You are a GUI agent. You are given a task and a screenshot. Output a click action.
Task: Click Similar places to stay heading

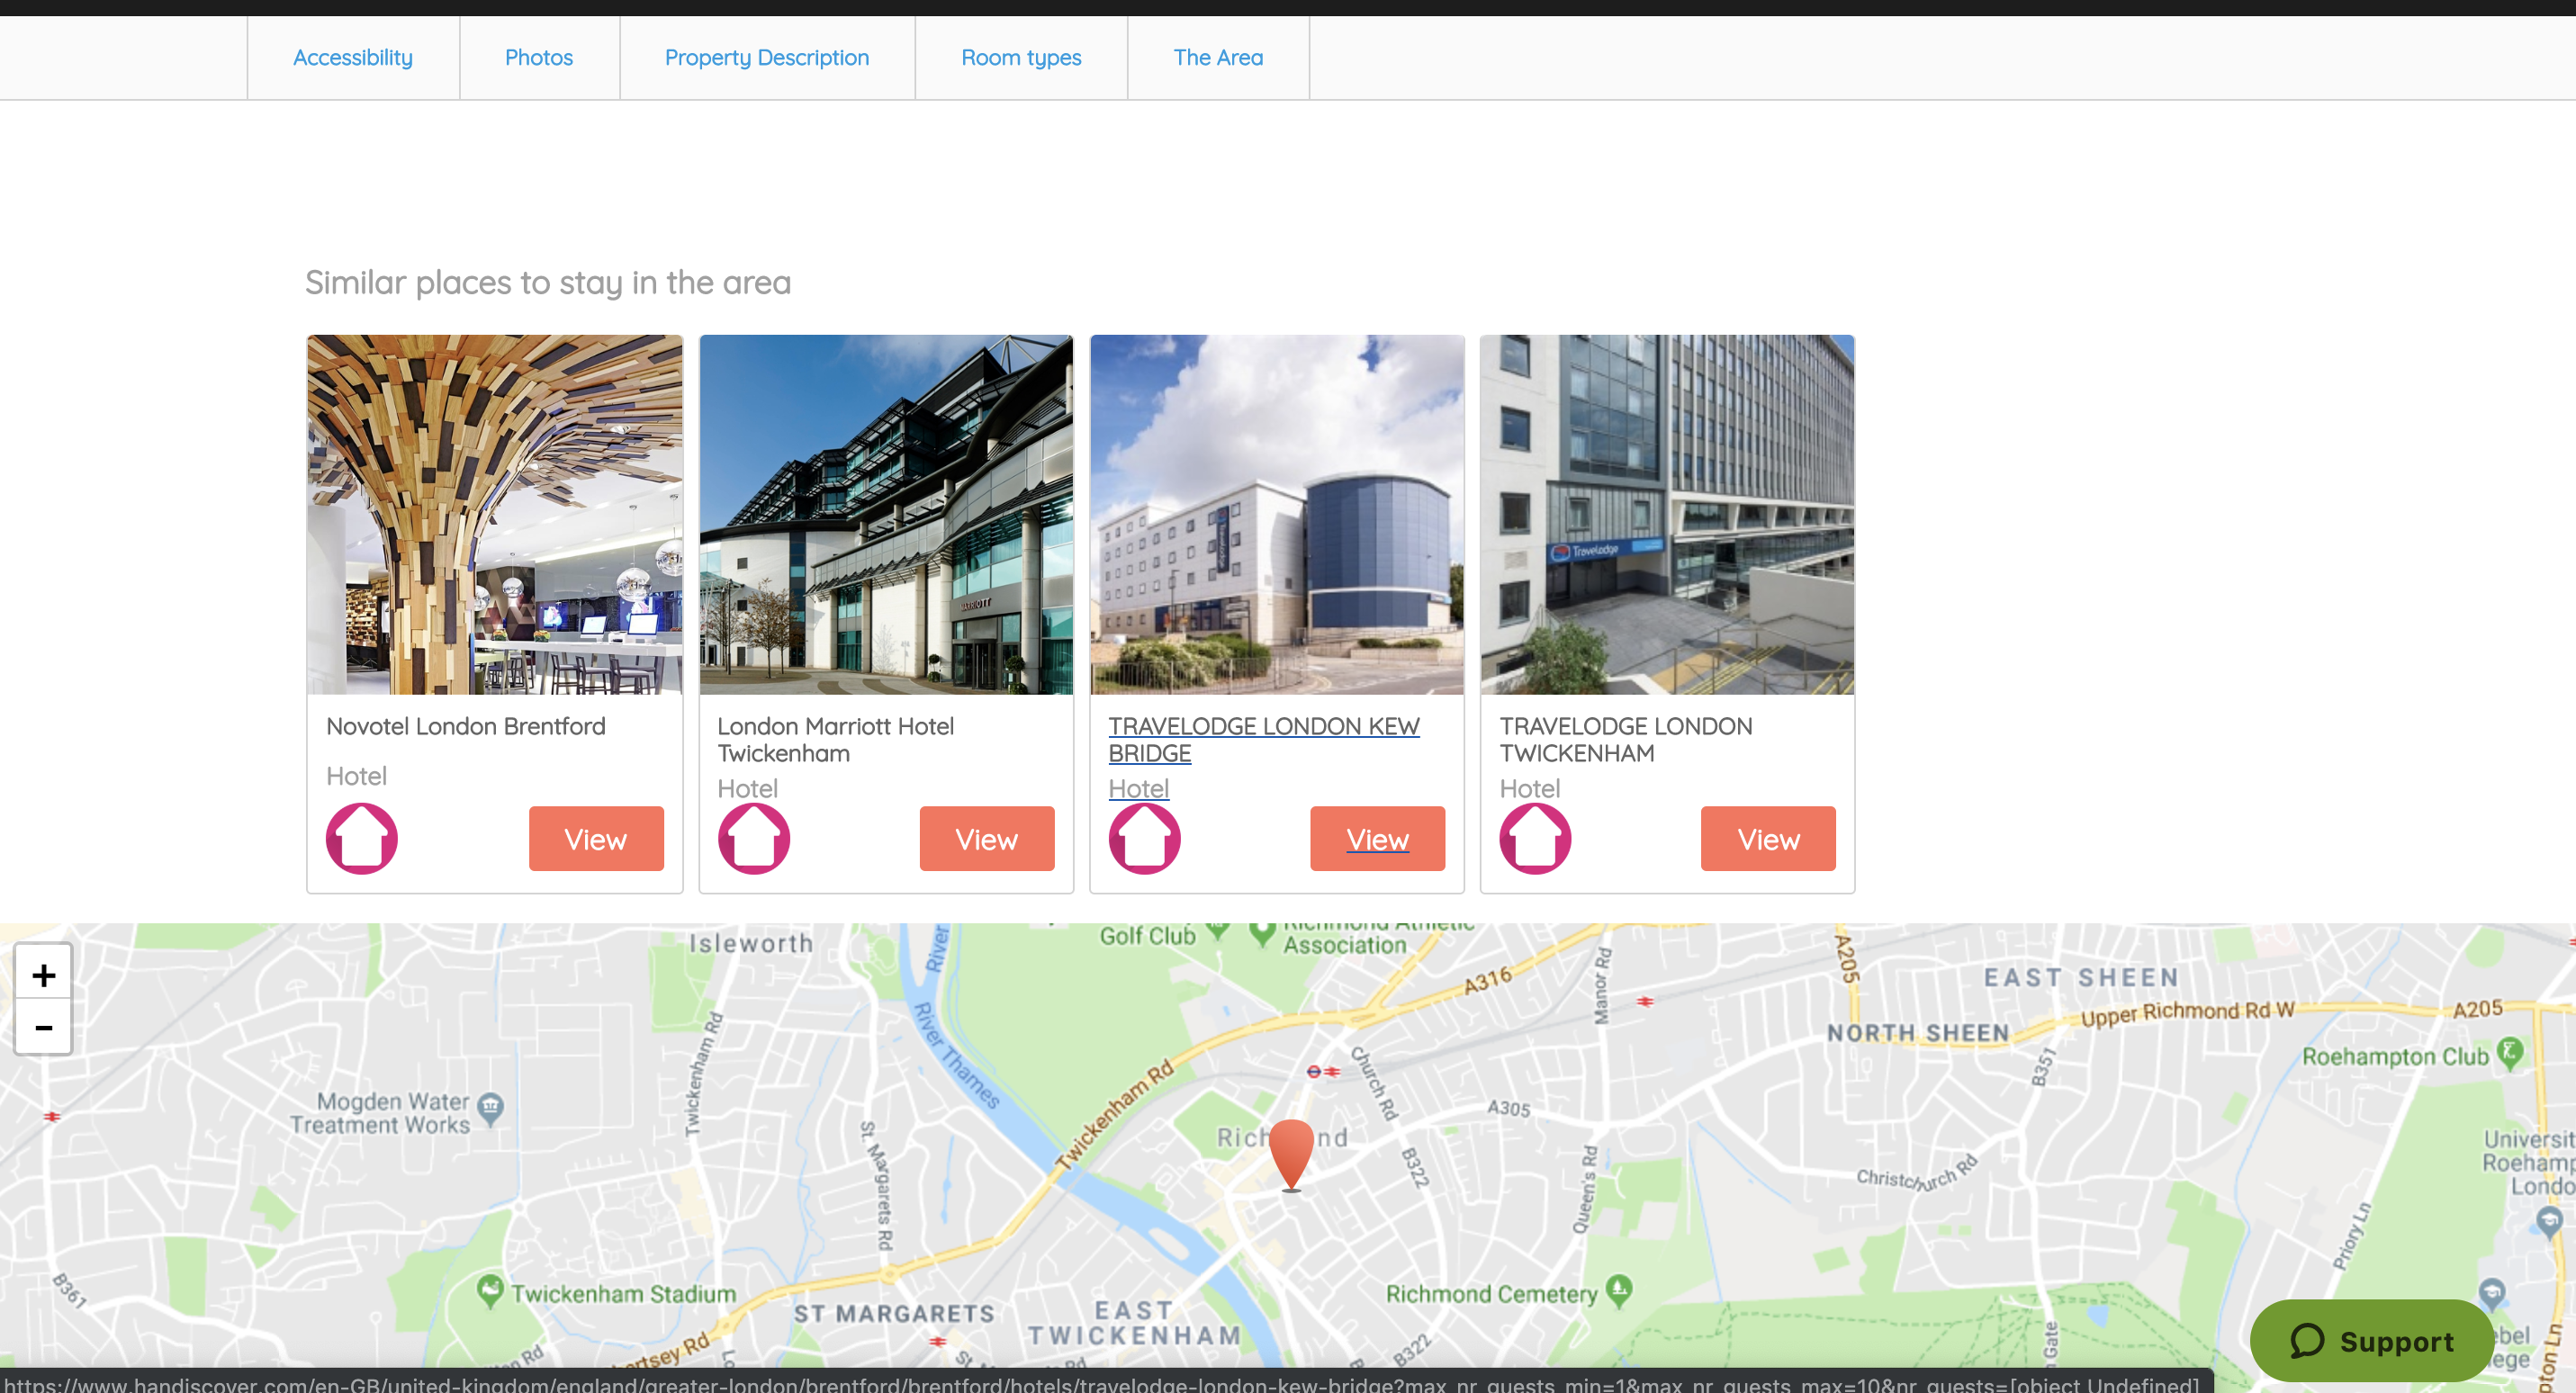(548, 283)
